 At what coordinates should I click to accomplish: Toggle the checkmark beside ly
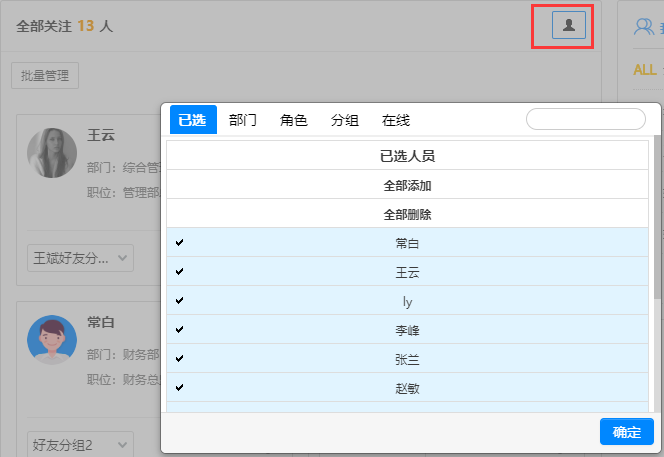pos(180,301)
